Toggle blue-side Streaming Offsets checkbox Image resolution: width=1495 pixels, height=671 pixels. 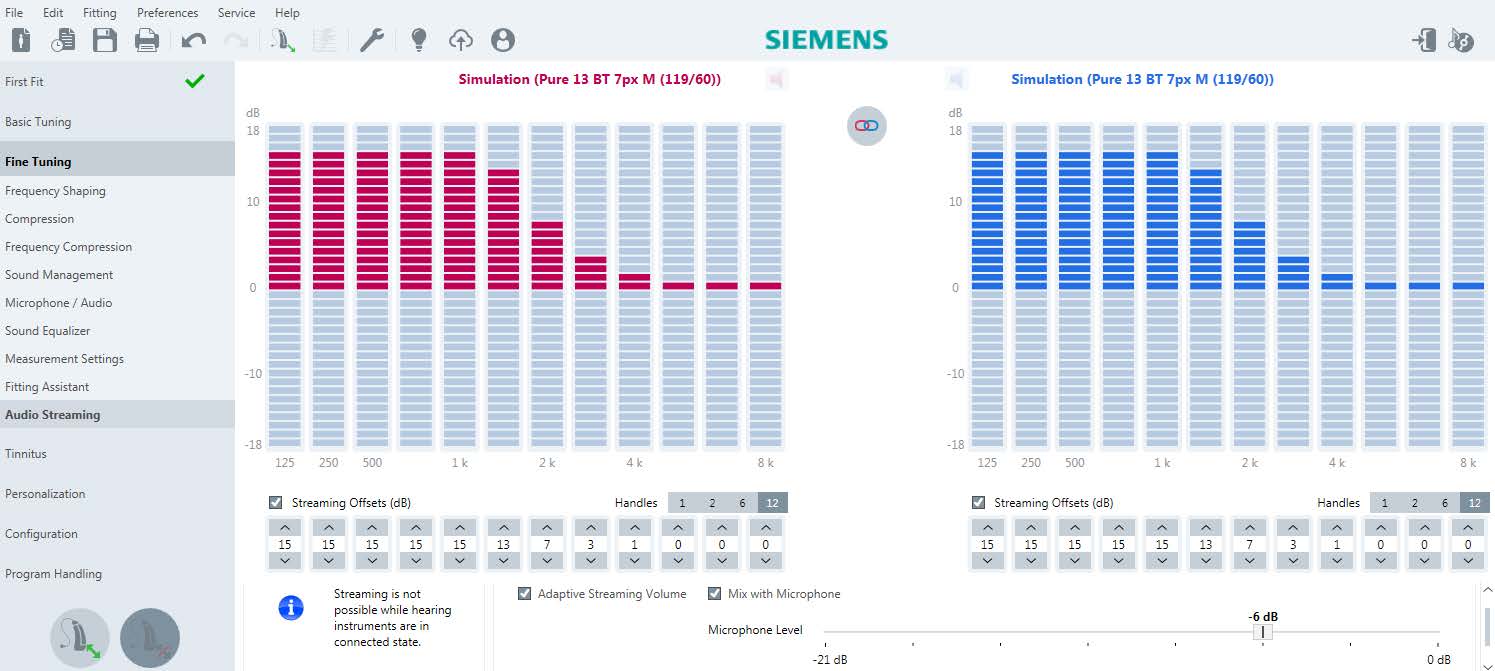click(978, 502)
